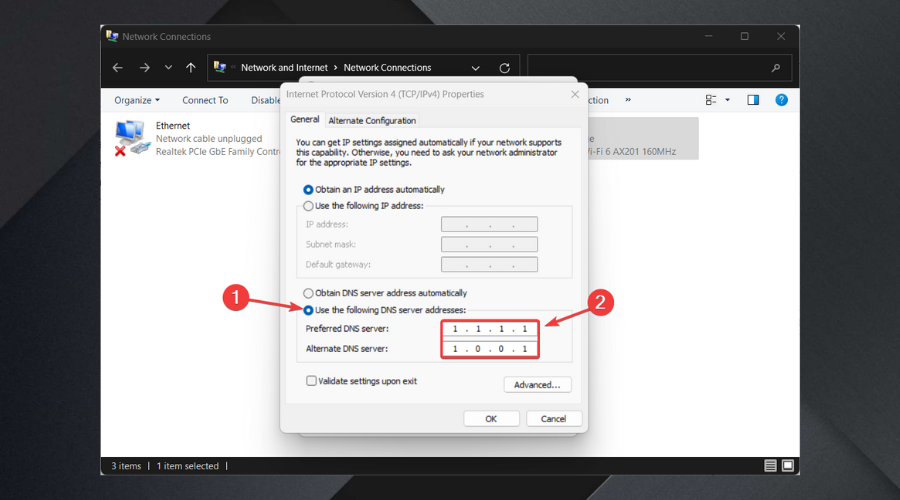Screen dimensions: 900x500
Task: Click the Preferred DNS server field
Action: pos(490,329)
